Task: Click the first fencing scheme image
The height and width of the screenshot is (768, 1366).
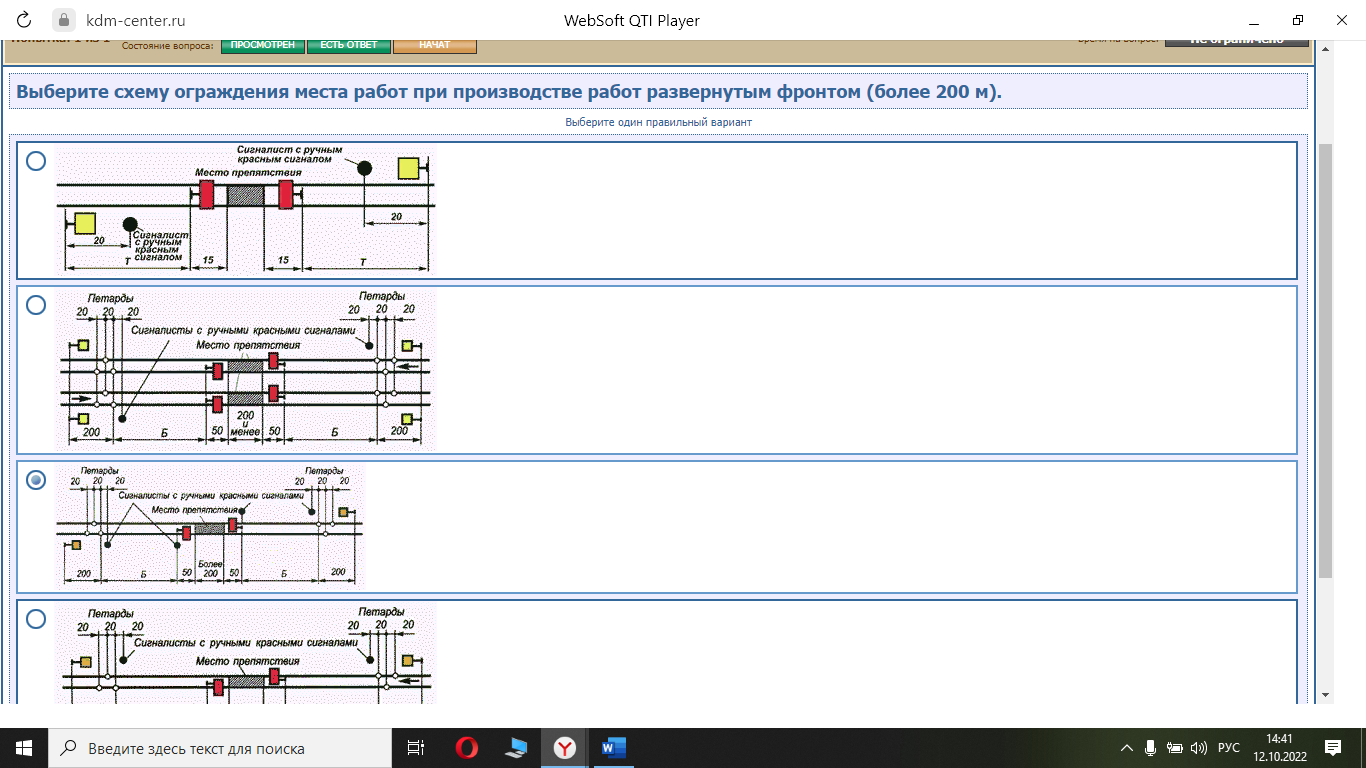Action: [x=246, y=210]
